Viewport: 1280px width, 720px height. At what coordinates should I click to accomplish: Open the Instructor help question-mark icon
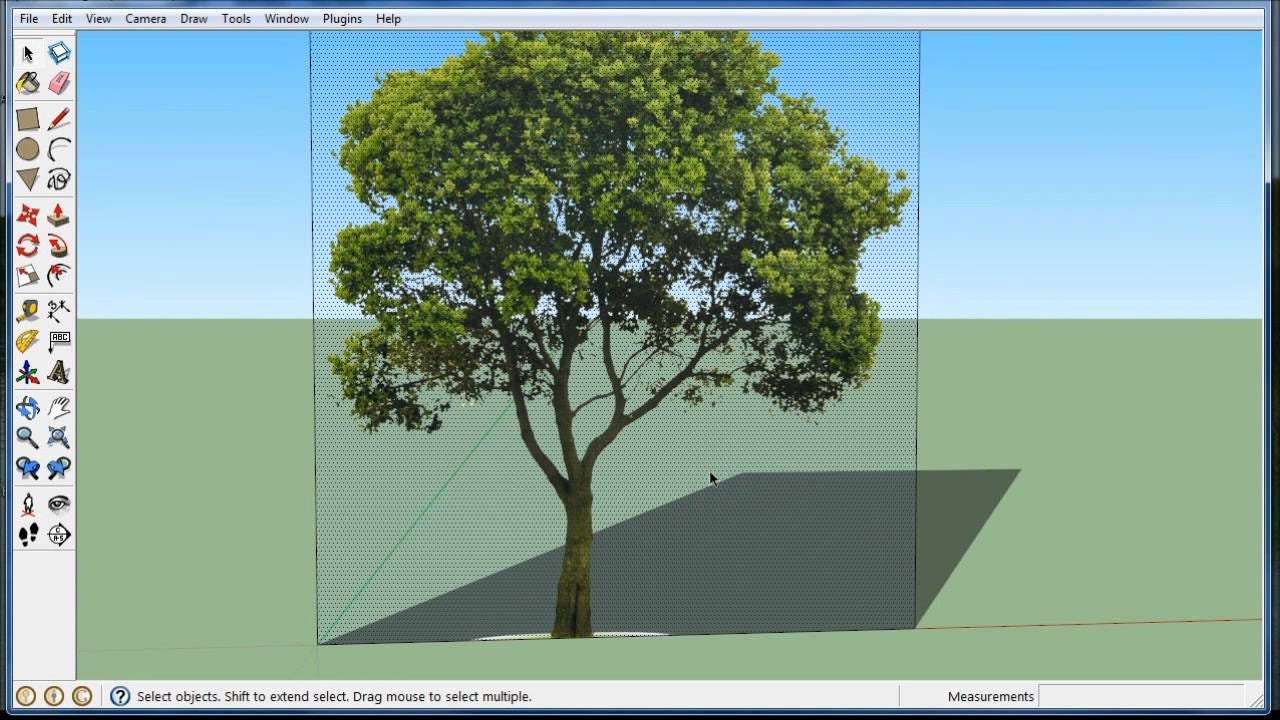pyautogui.click(x=120, y=696)
